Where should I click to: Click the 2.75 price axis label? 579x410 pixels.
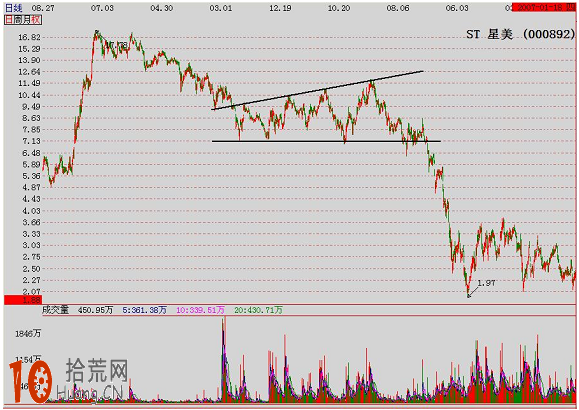[31, 257]
